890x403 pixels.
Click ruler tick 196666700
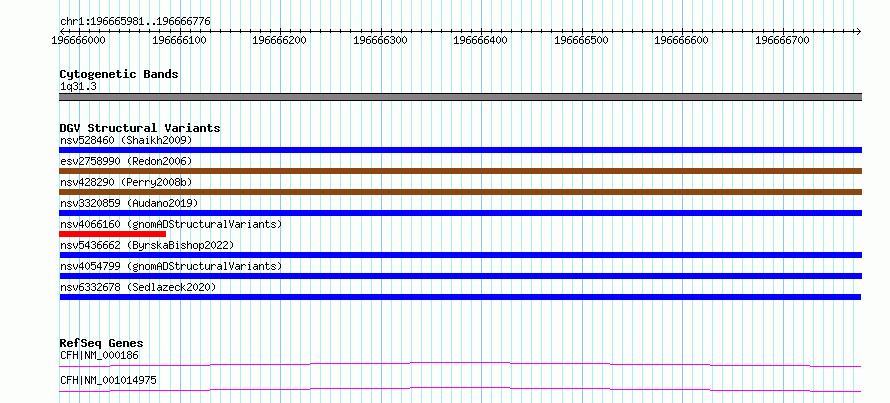(783, 41)
